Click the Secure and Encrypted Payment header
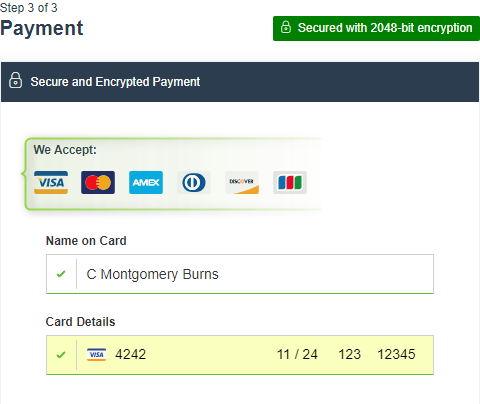 (x=240, y=82)
